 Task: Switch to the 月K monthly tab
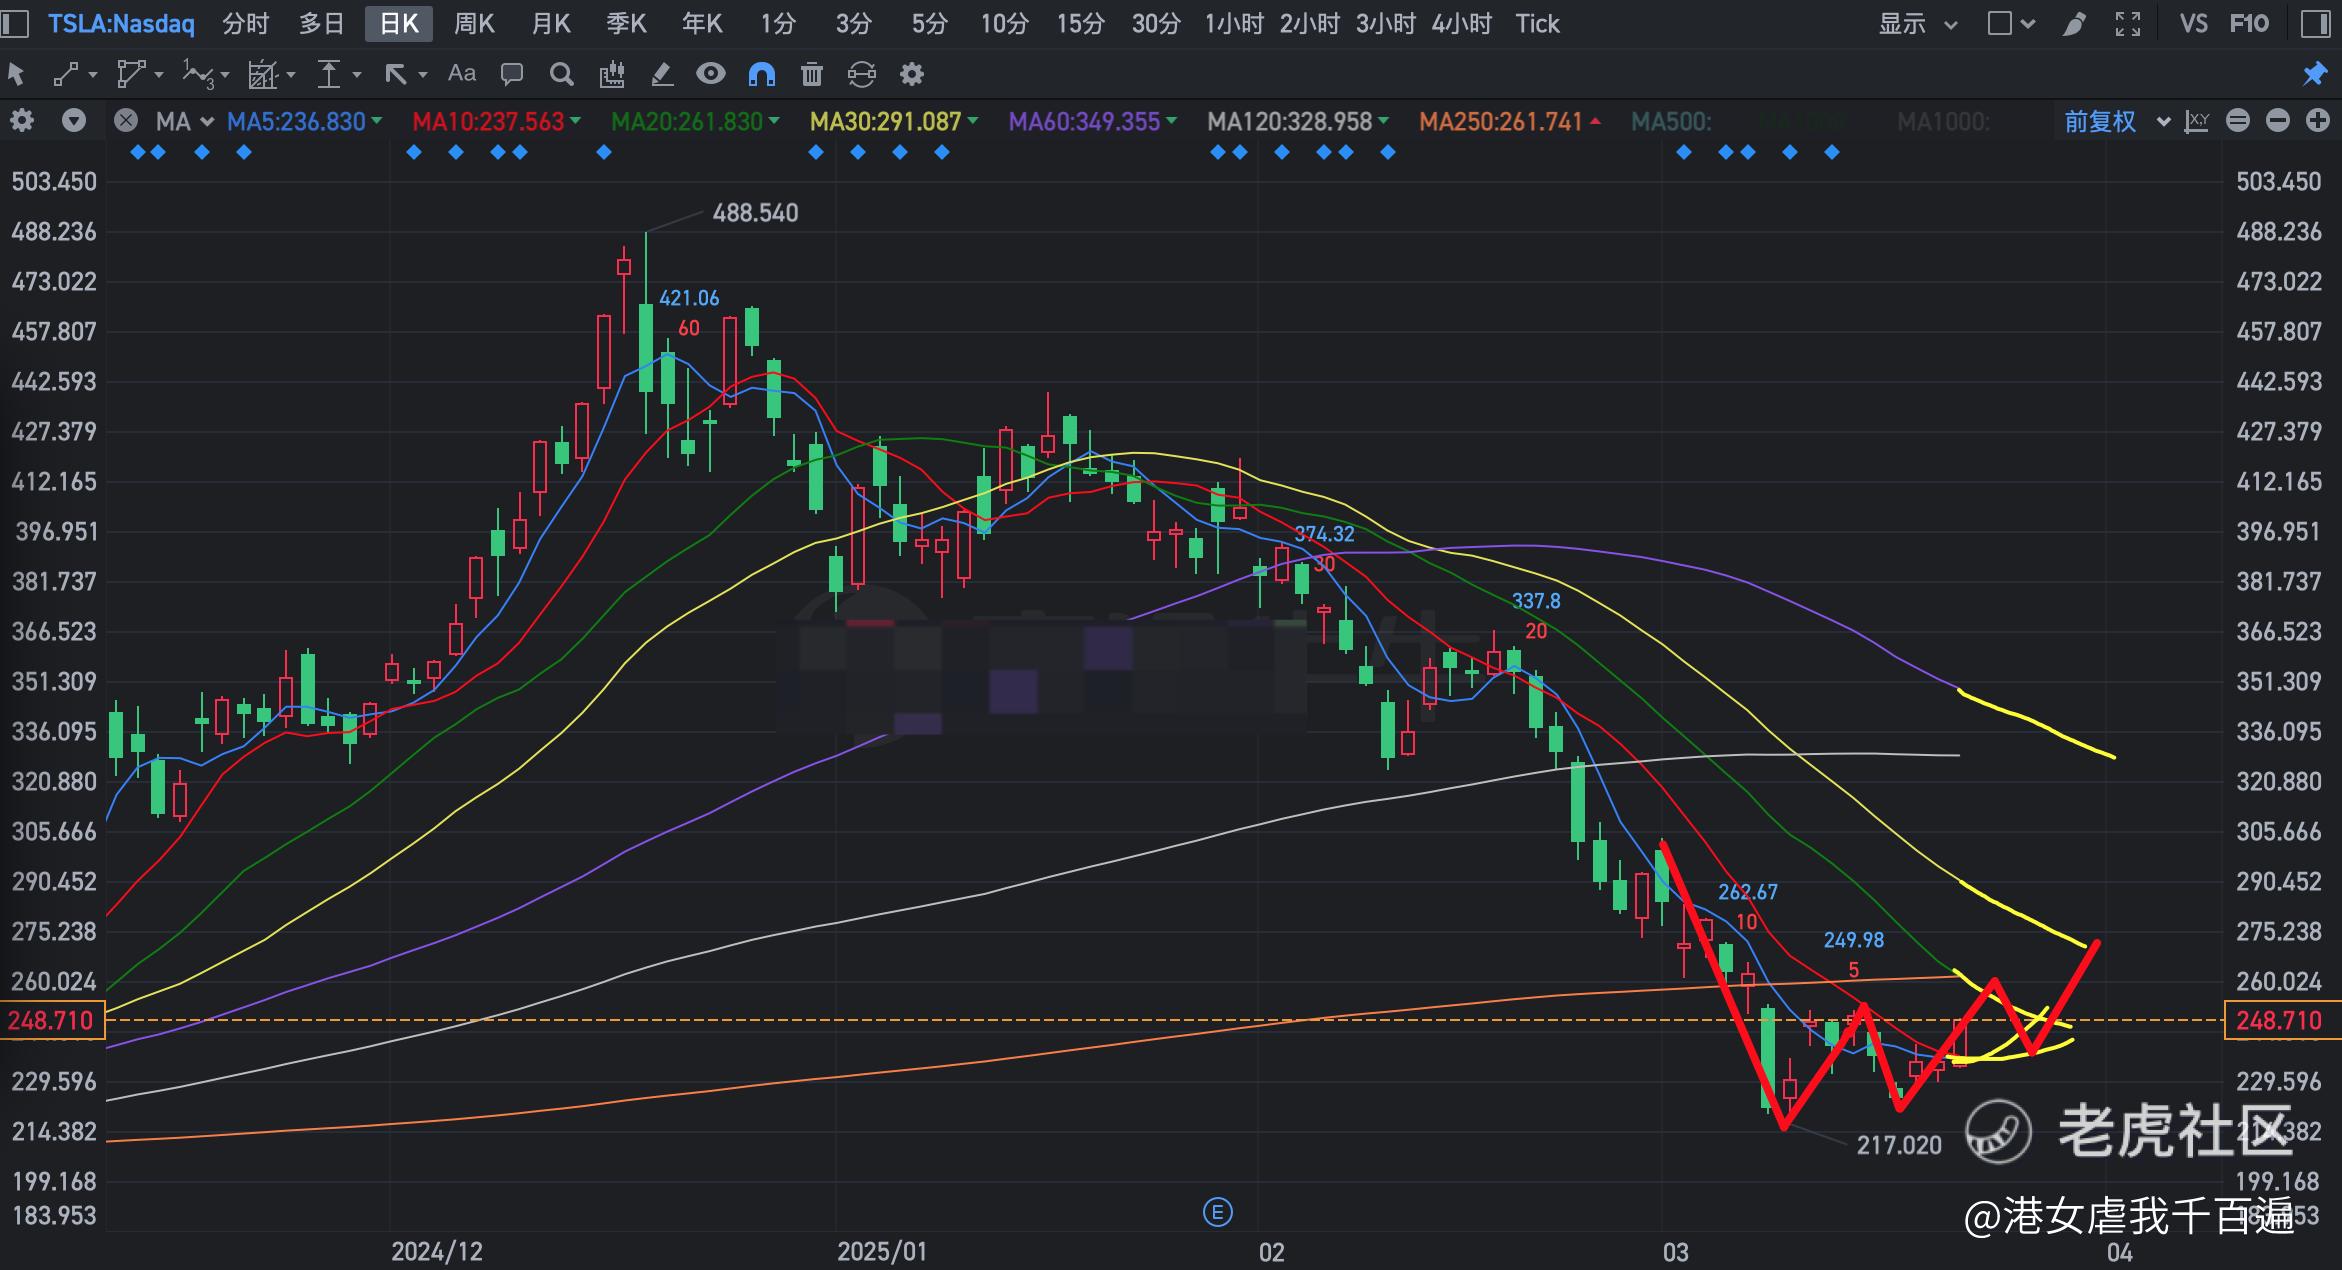click(550, 23)
